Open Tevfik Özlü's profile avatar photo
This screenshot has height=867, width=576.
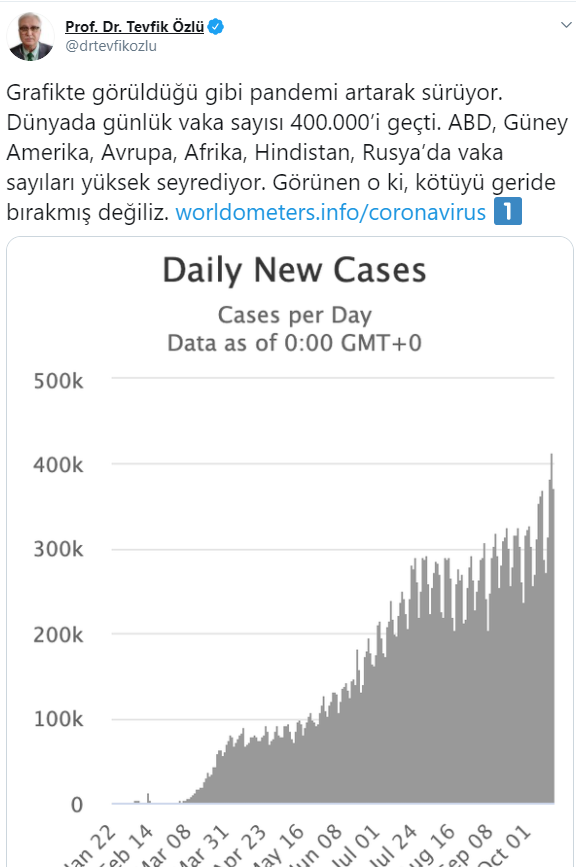(30, 37)
